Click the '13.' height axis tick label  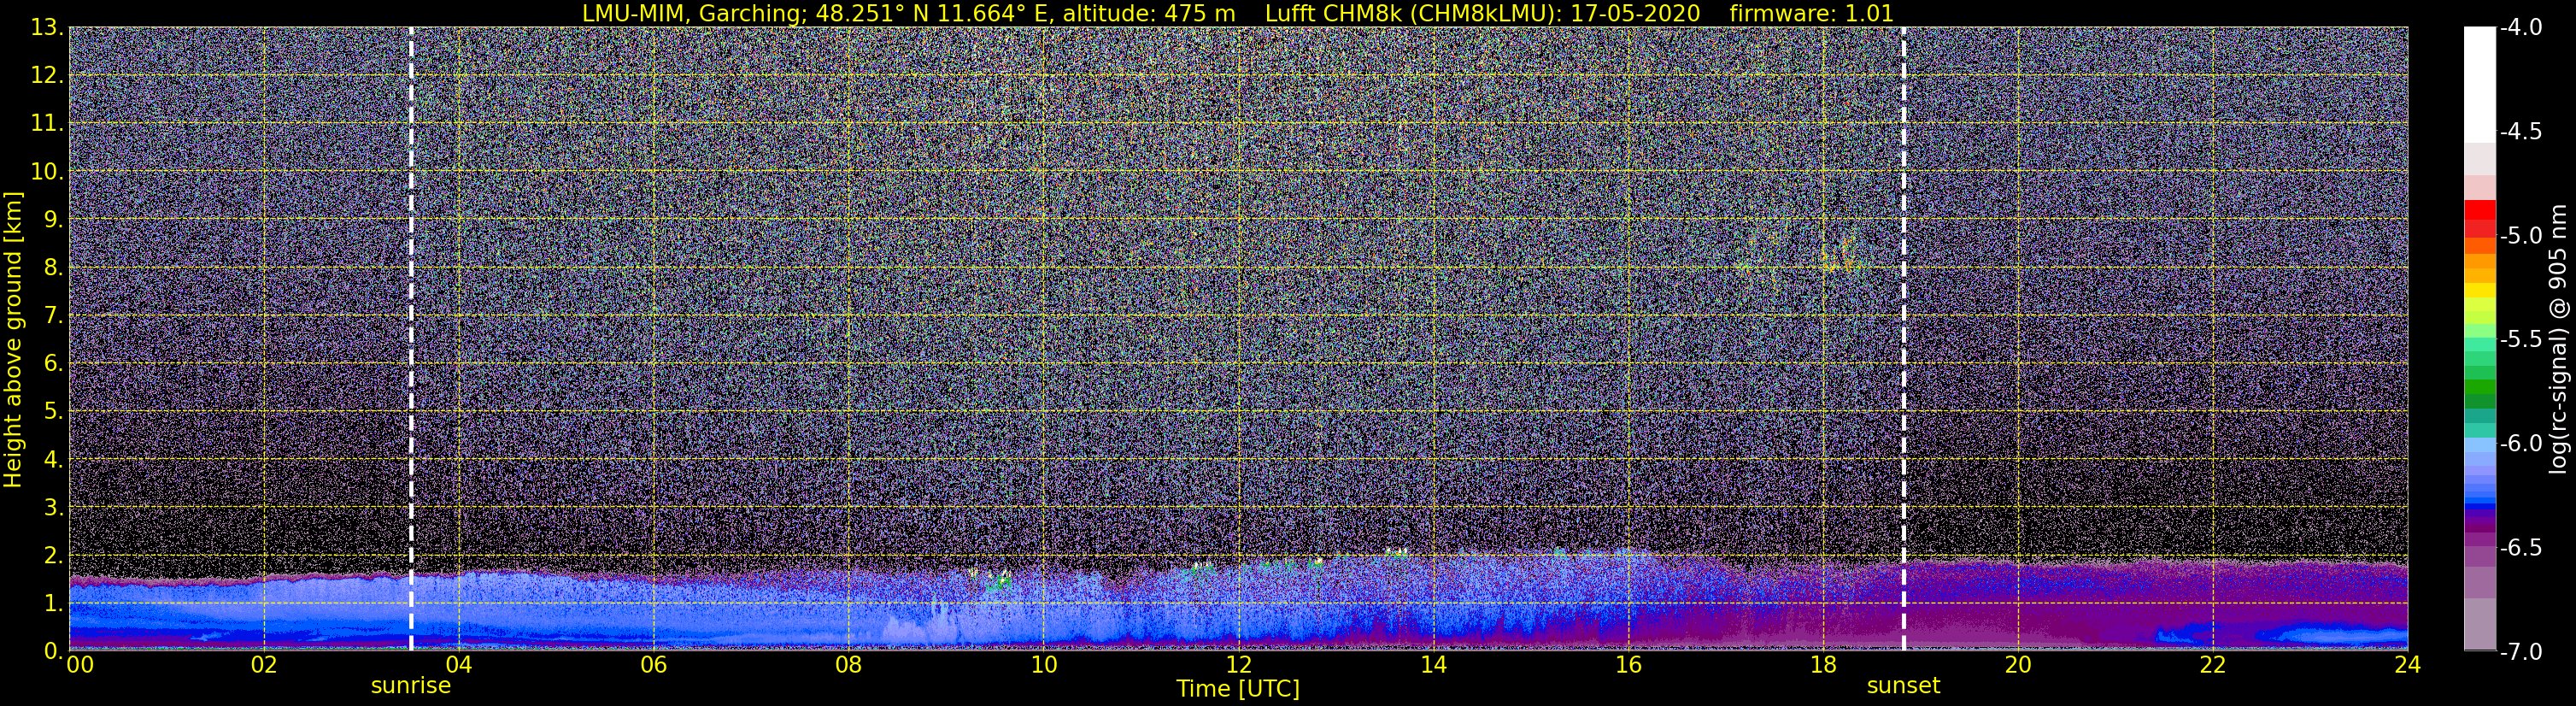[47, 28]
